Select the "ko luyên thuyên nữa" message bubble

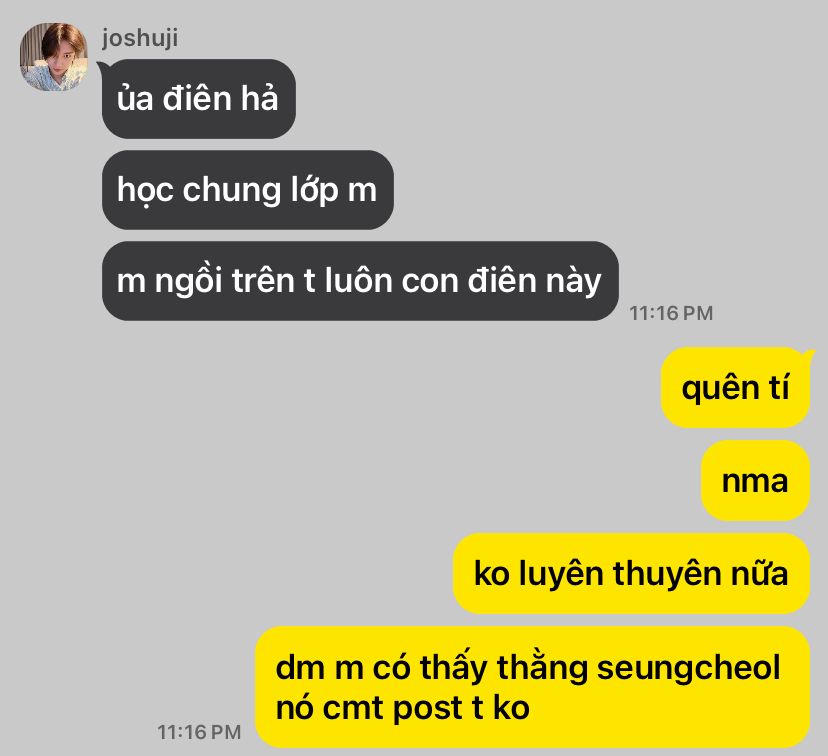(x=631, y=573)
